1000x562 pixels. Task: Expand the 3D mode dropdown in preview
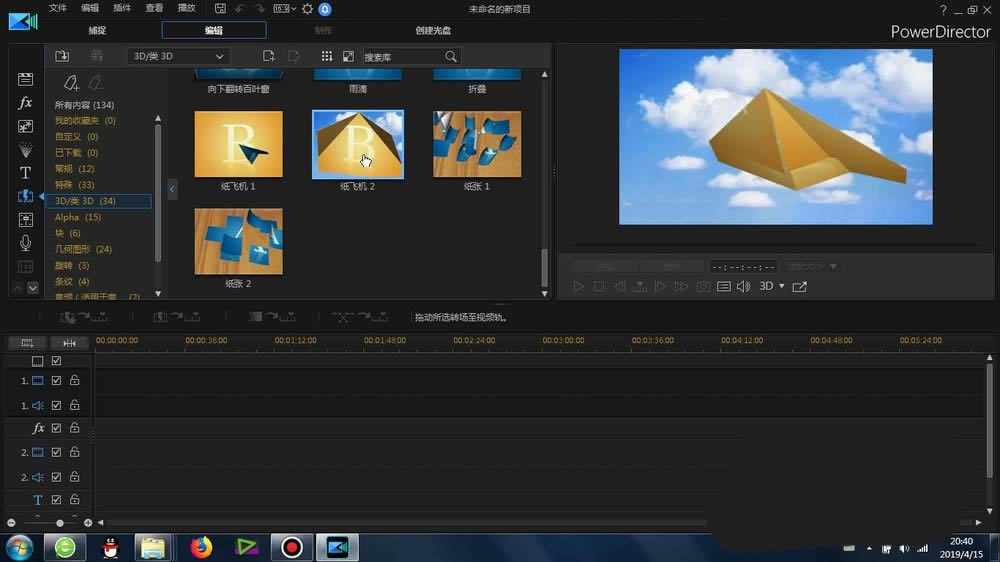(x=781, y=287)
